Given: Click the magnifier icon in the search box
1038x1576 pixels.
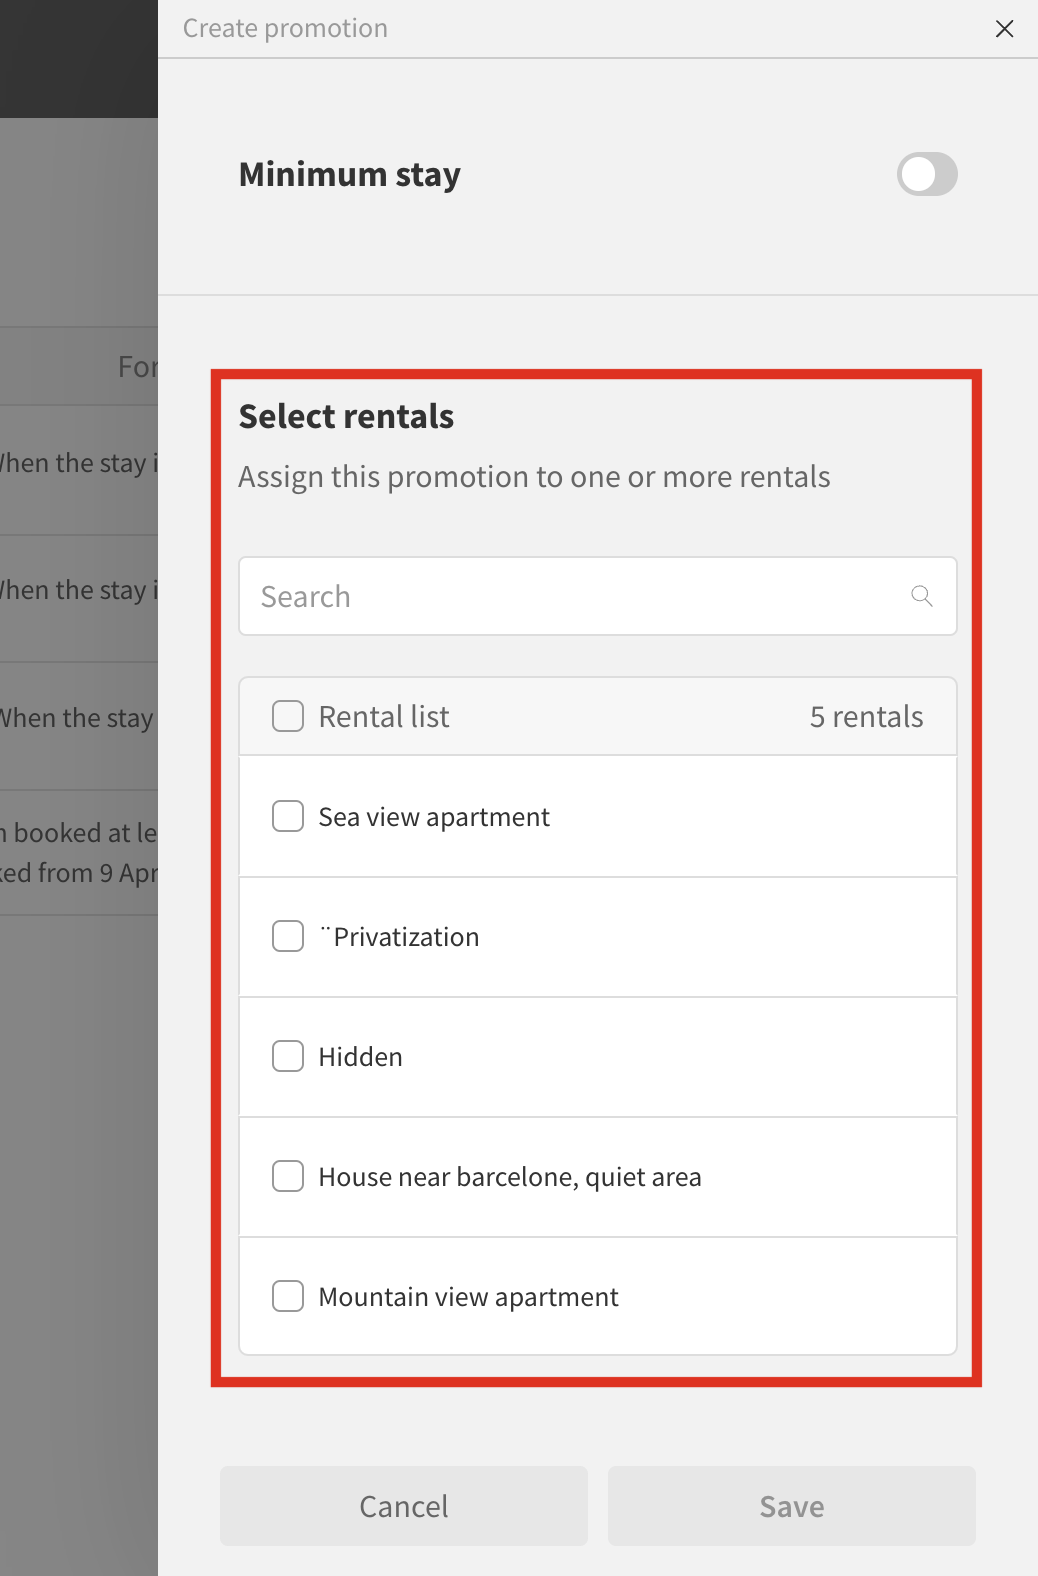Looking at the screenshot, I should 922,596.
